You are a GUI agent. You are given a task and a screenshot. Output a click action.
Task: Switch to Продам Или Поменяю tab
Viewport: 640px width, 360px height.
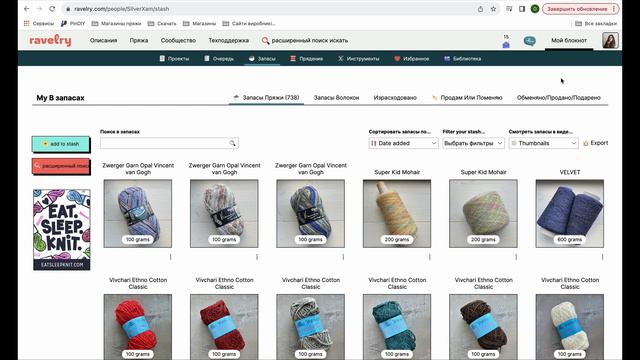tap(467, 98)
